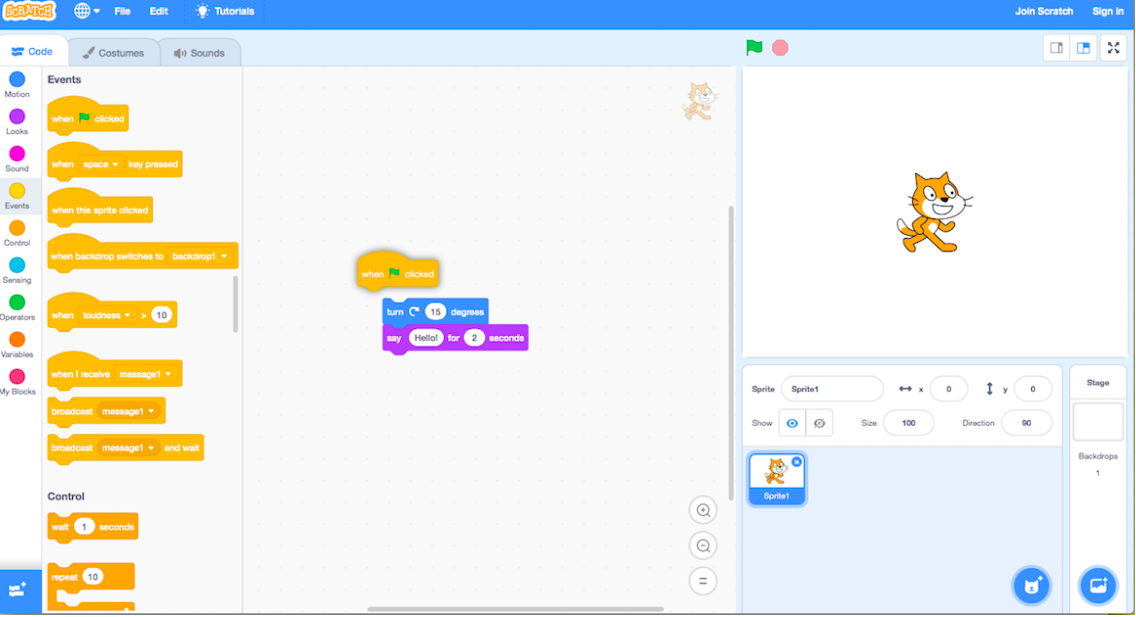Click the workspace horizontal scrollbar
The height and width of the screenshot is (617, 1136).
515,609
